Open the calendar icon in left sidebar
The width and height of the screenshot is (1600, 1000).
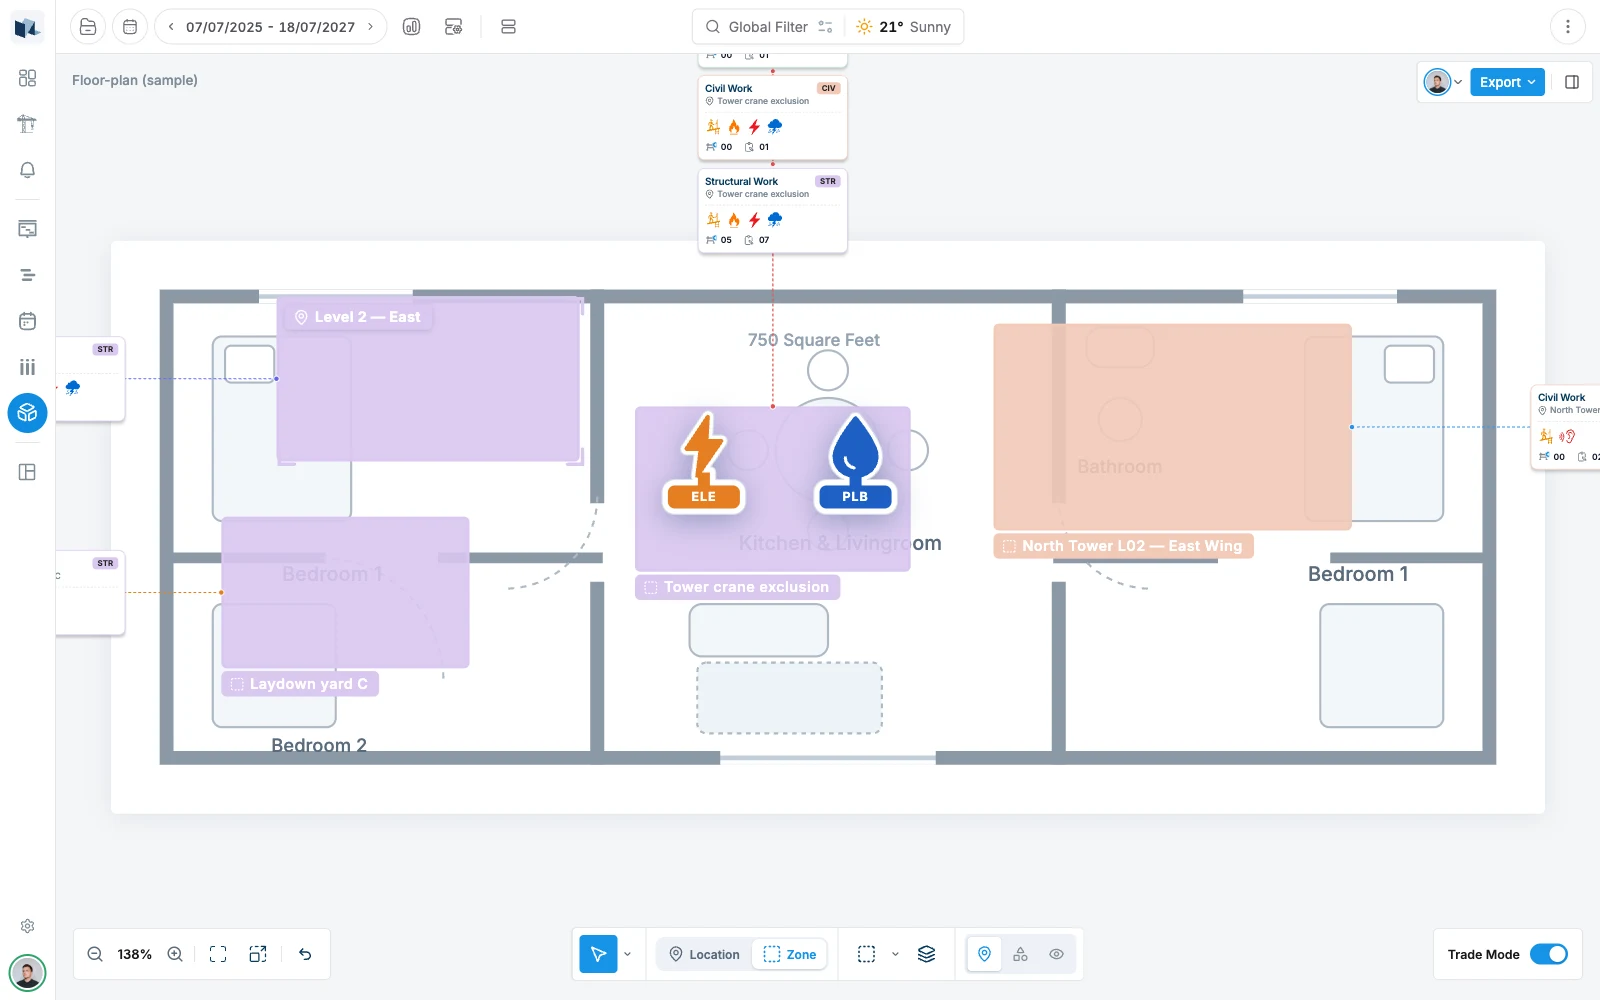click(27, 321)
